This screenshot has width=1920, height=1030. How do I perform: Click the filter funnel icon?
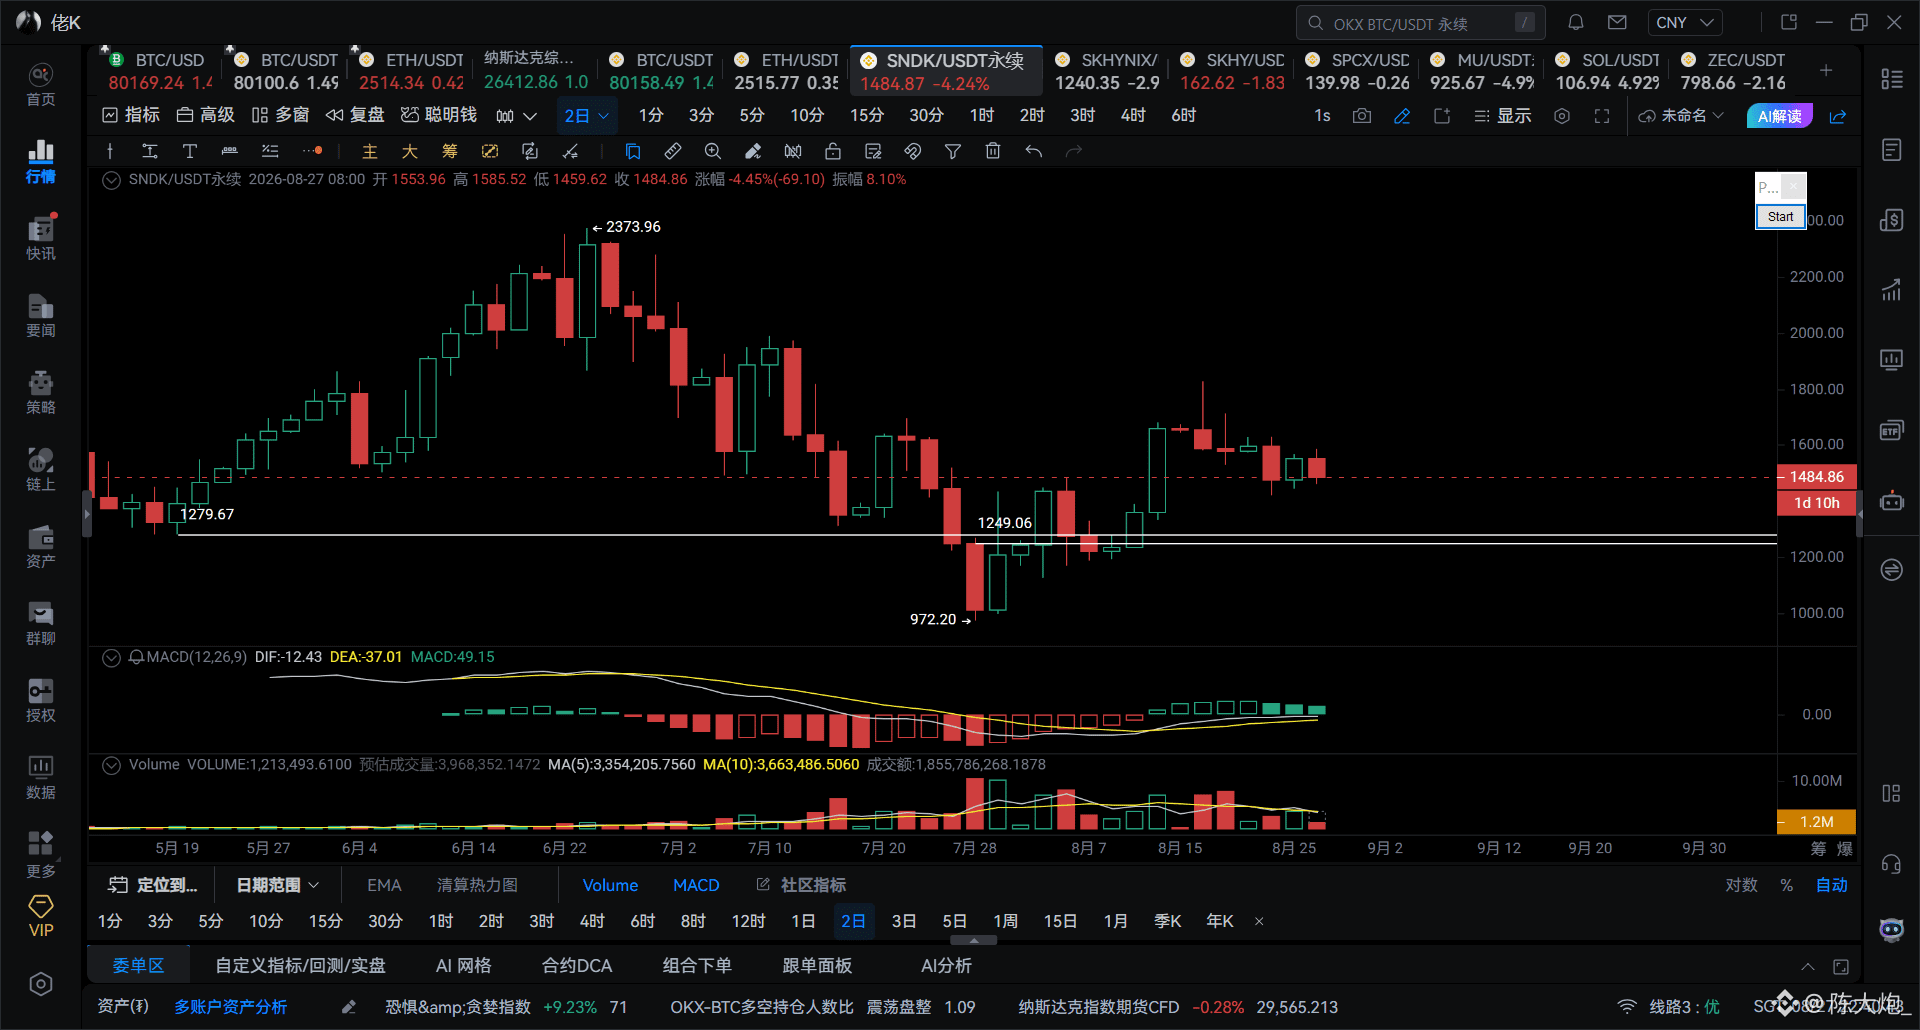tap(953, 151)
